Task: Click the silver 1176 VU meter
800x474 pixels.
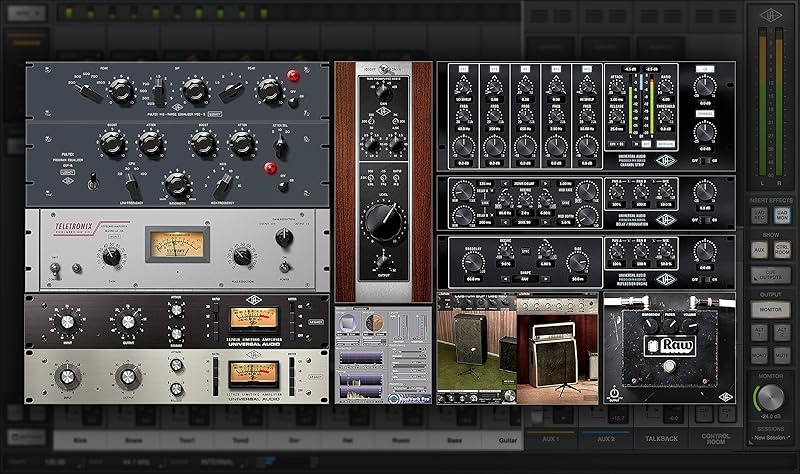Action: pyautogui.click(x=254, y=373)
